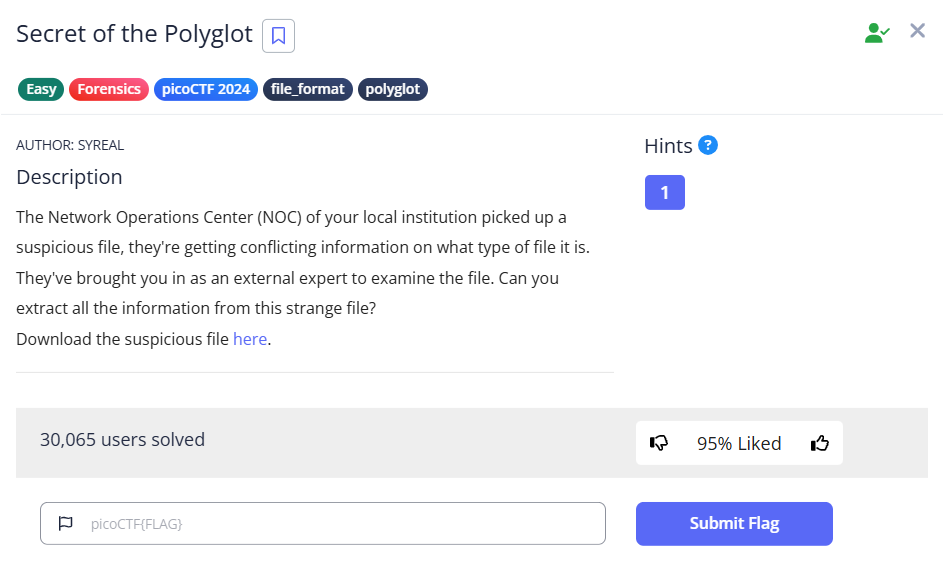The width and height of the screenshot is (945, 582).
Task: Like the challenge with the thumbs-up icon
Action: tap(820, 443)
